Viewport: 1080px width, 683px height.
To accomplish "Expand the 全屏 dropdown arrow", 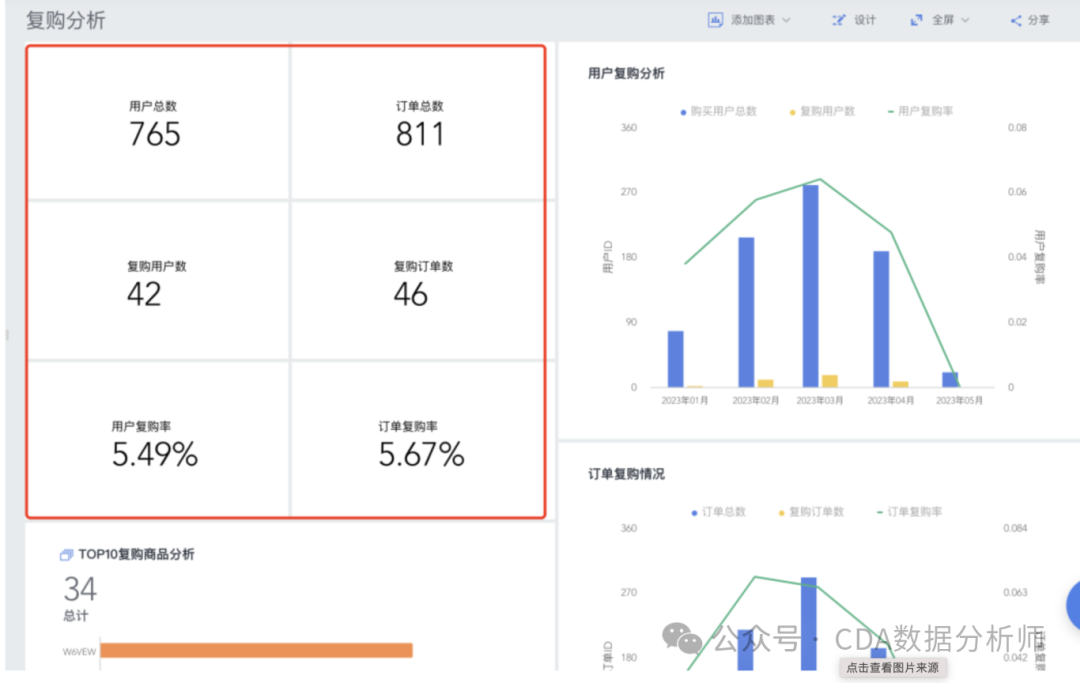I will tap(965, 20).
